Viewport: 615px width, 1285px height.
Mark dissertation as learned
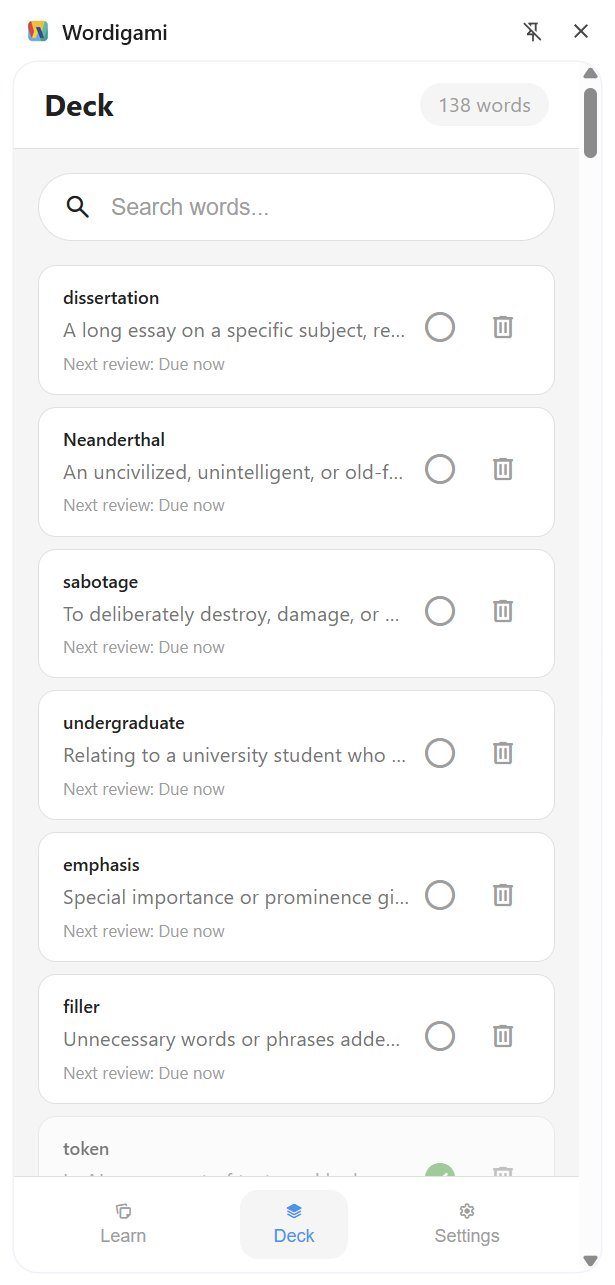(440, 327)
